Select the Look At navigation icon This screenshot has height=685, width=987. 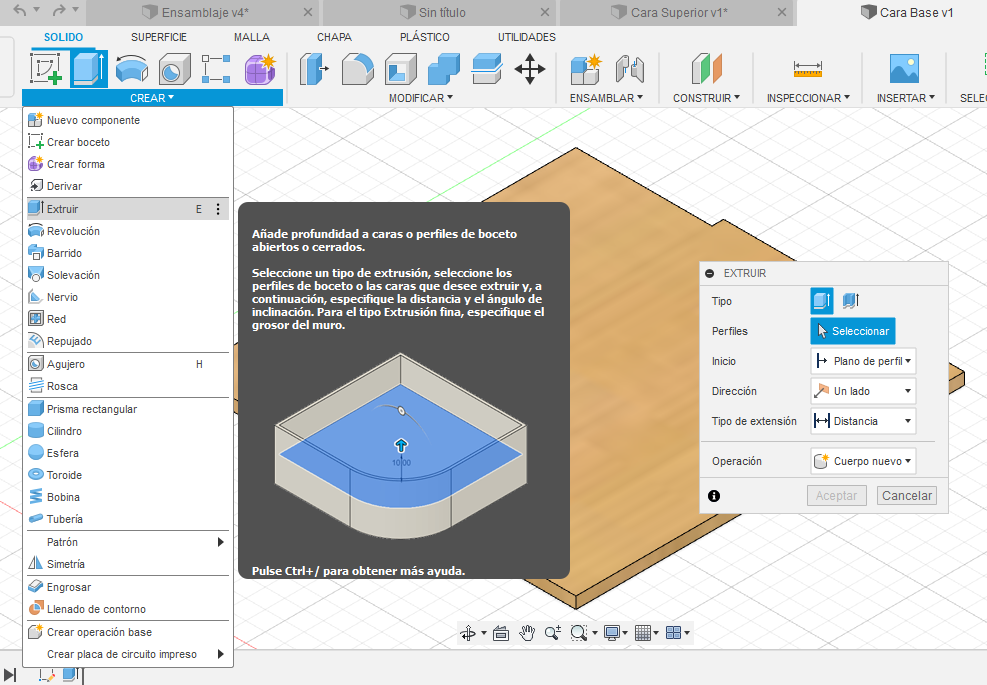pyautogui.click(x=501, y=633)
